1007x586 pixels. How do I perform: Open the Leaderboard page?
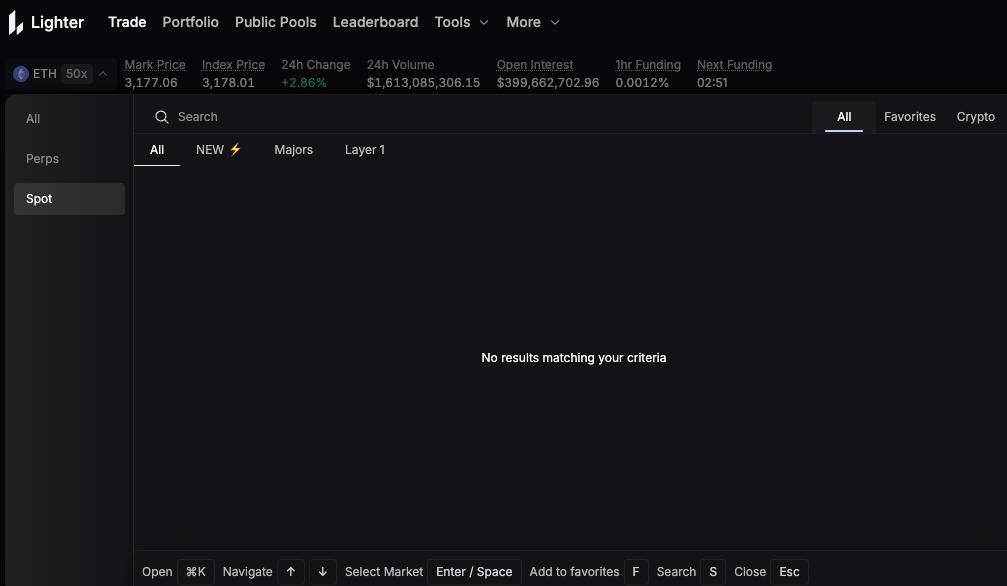375,22
